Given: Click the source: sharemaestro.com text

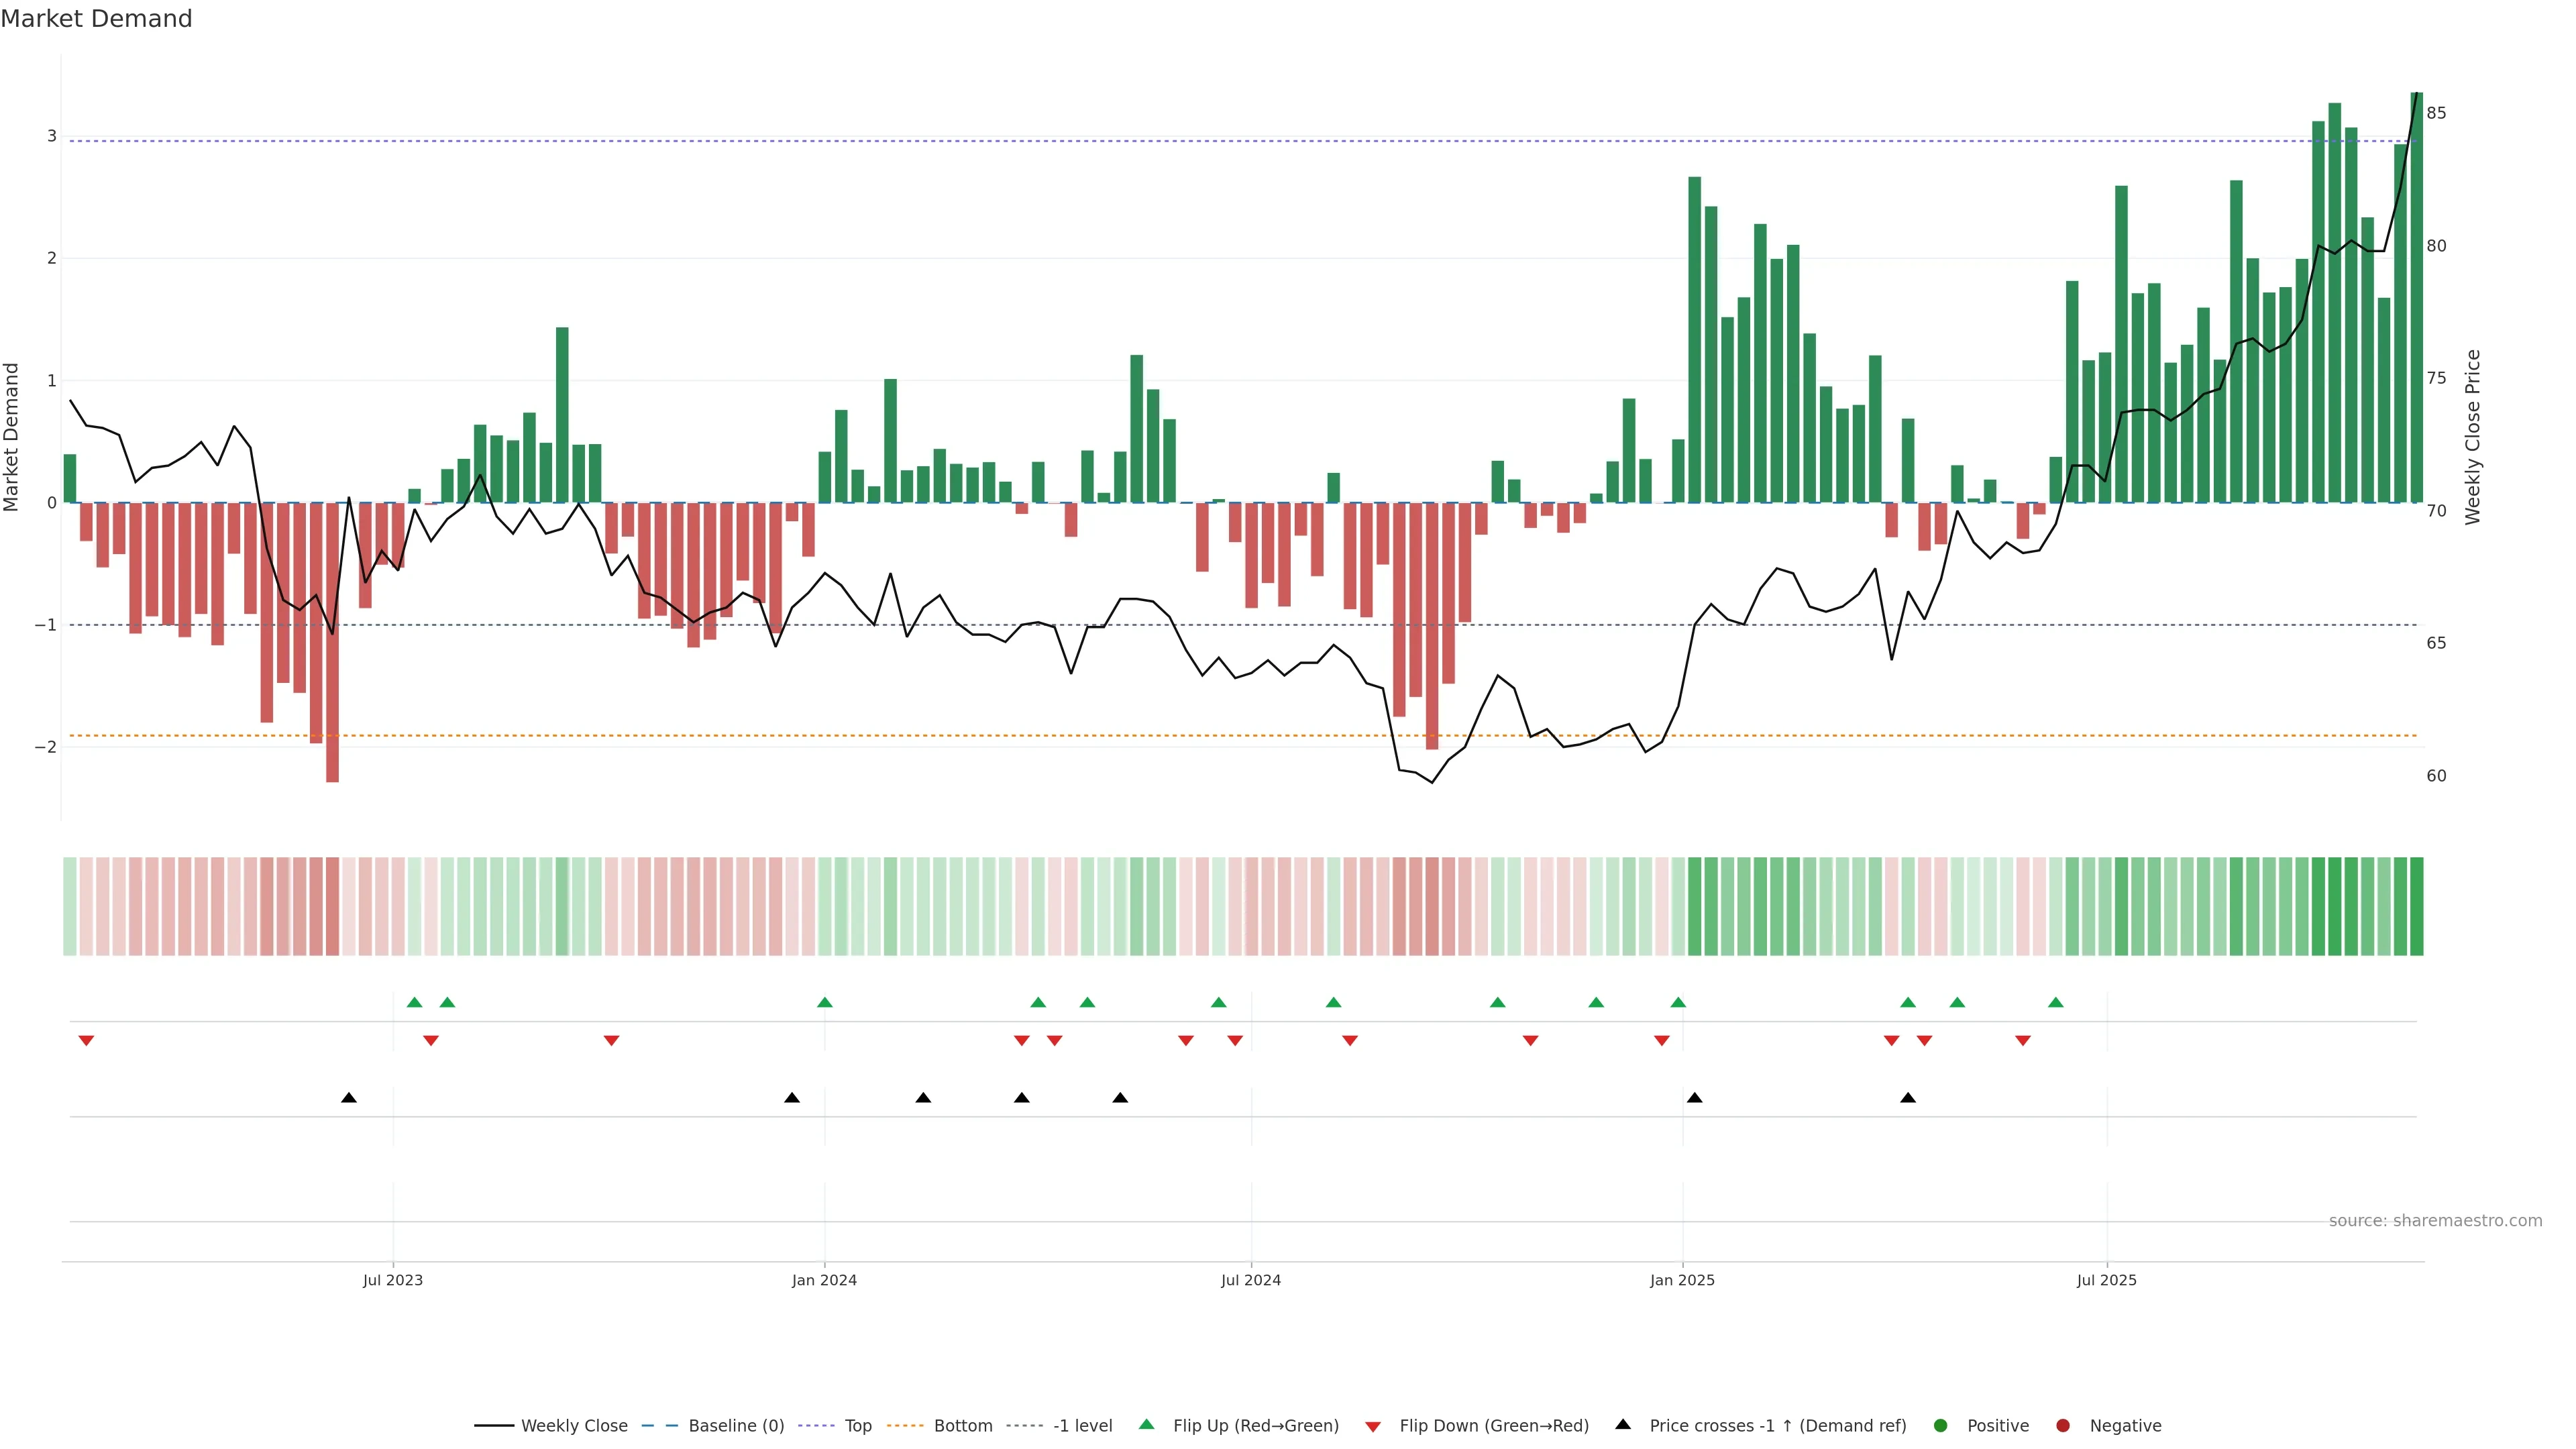Looking at the screenshot, I should coord(2435,1220).
